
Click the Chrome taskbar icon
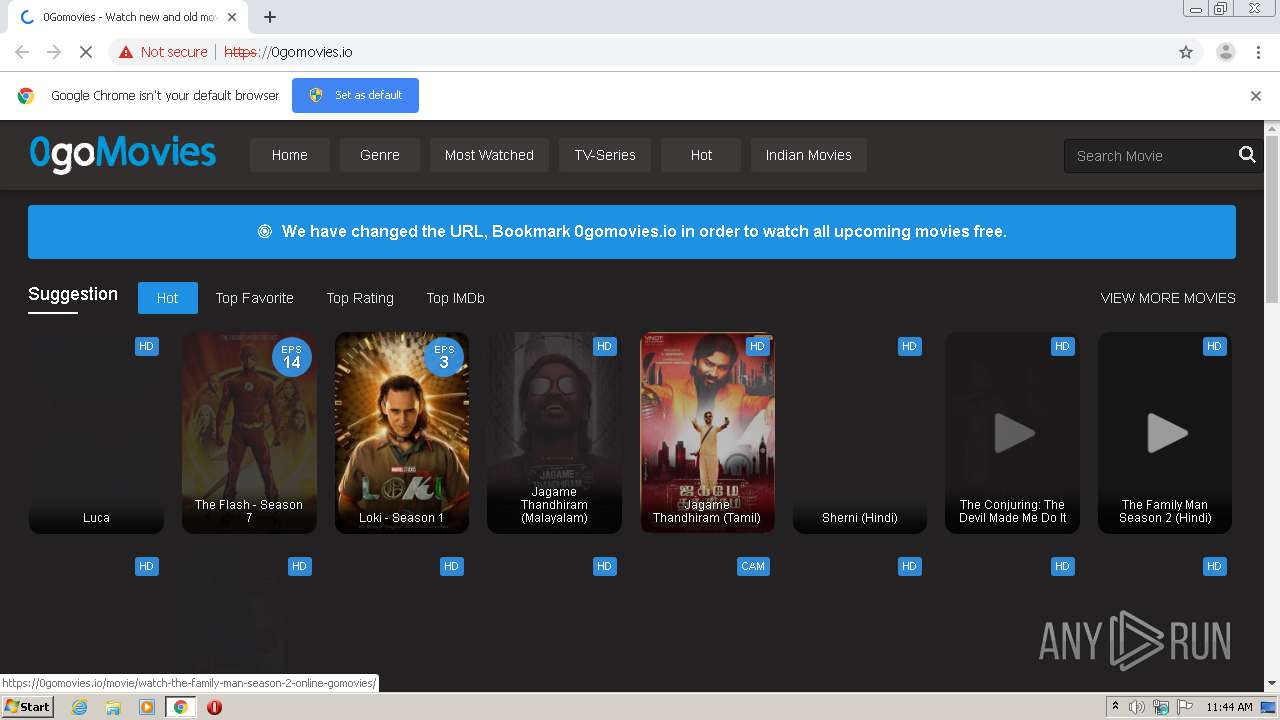181,707
